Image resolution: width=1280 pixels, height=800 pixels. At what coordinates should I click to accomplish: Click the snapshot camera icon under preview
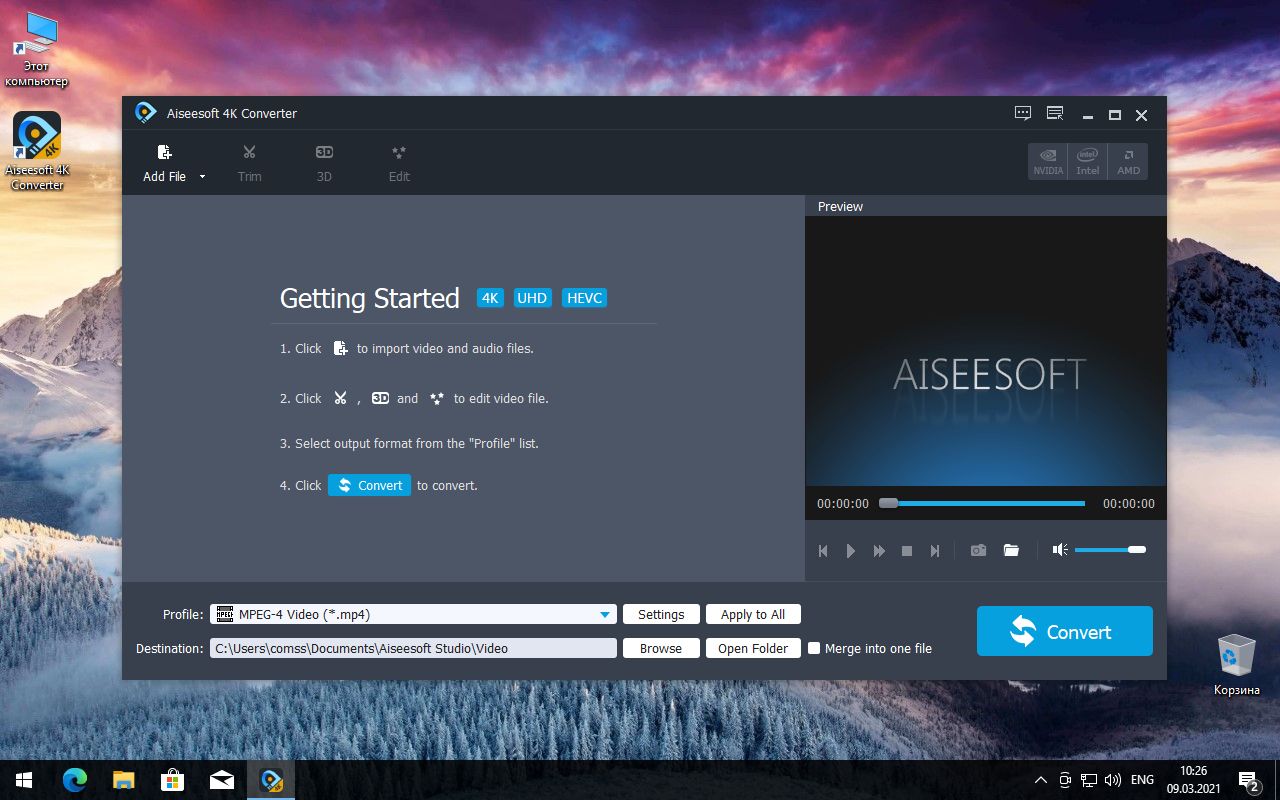(x=978, y=549)
